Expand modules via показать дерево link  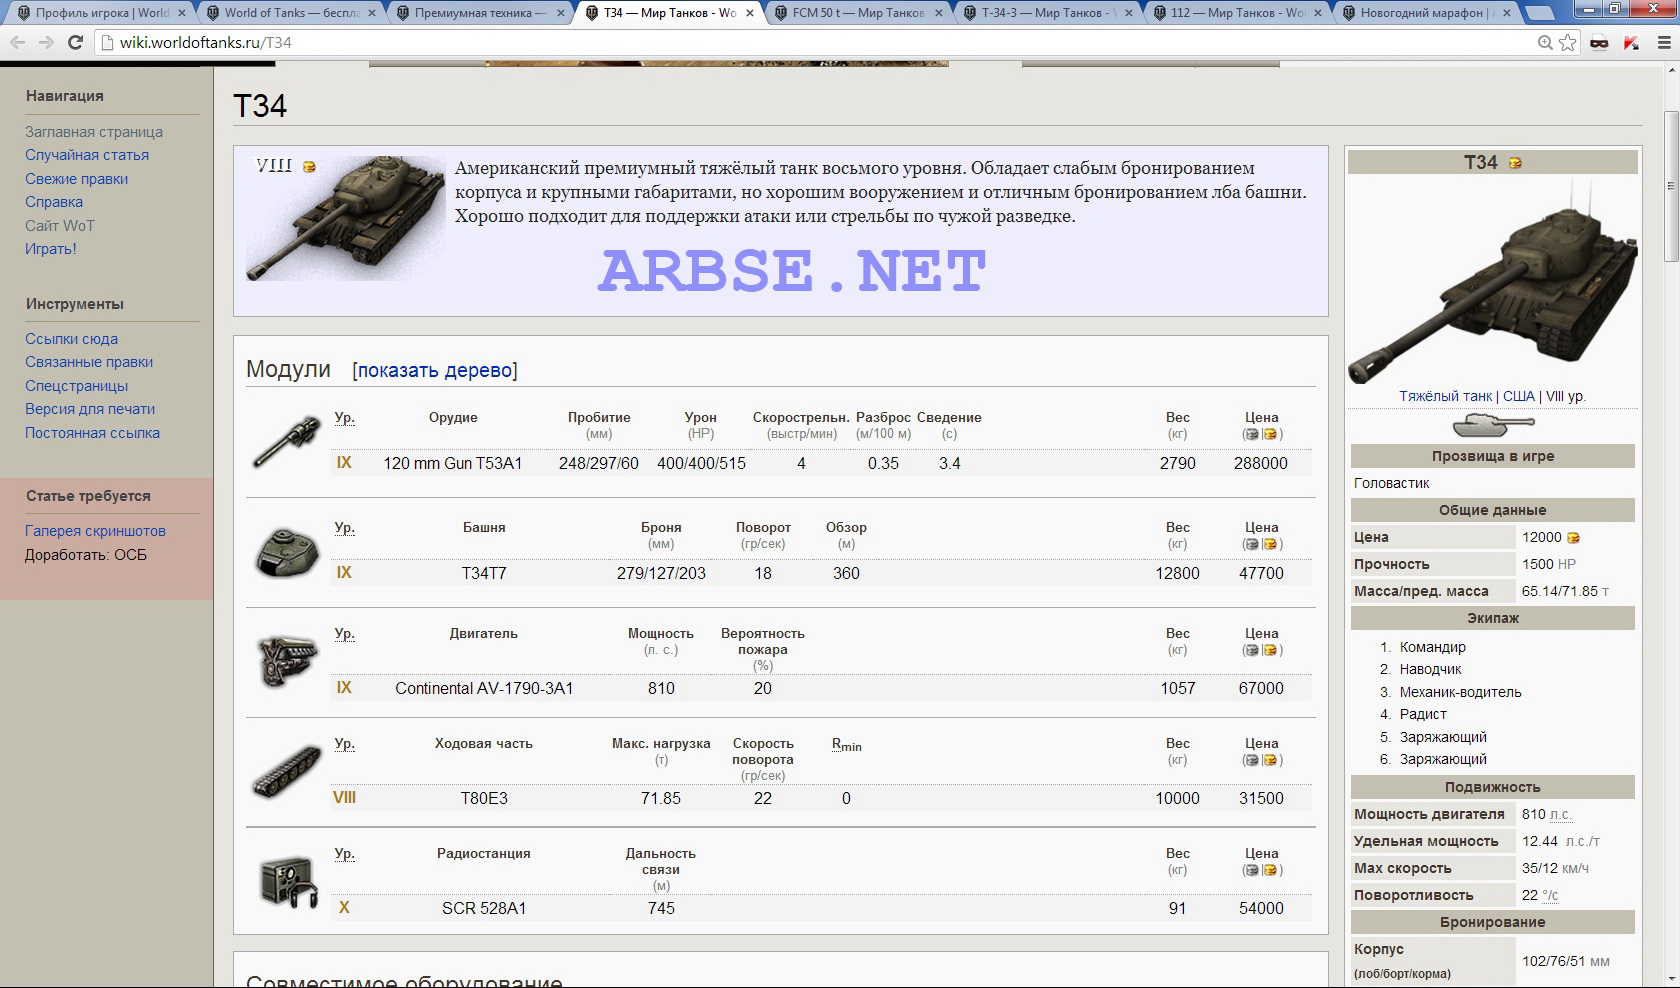435,370
